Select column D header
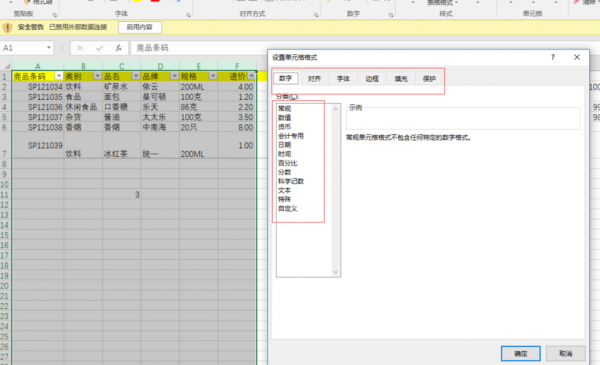The image size is (600, 365). point(160,66)
